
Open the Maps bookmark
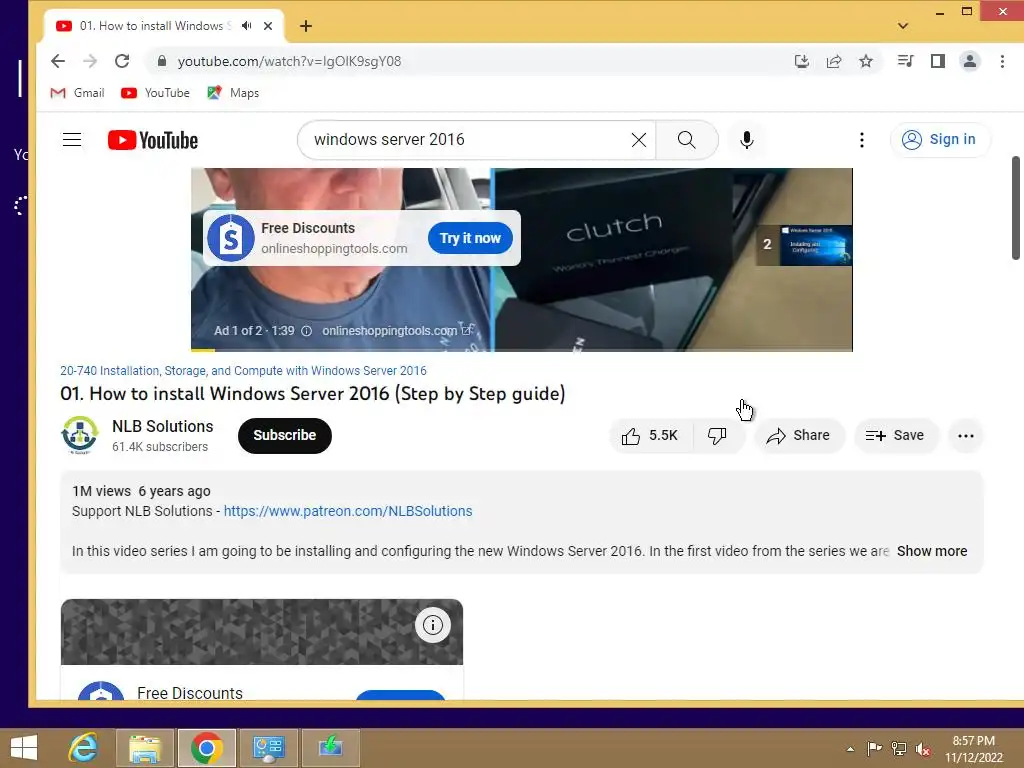point(233,93)
